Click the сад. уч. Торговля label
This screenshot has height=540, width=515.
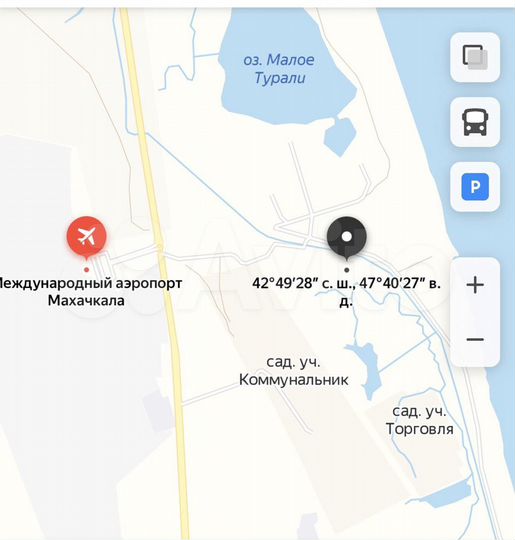click(419, 420)
